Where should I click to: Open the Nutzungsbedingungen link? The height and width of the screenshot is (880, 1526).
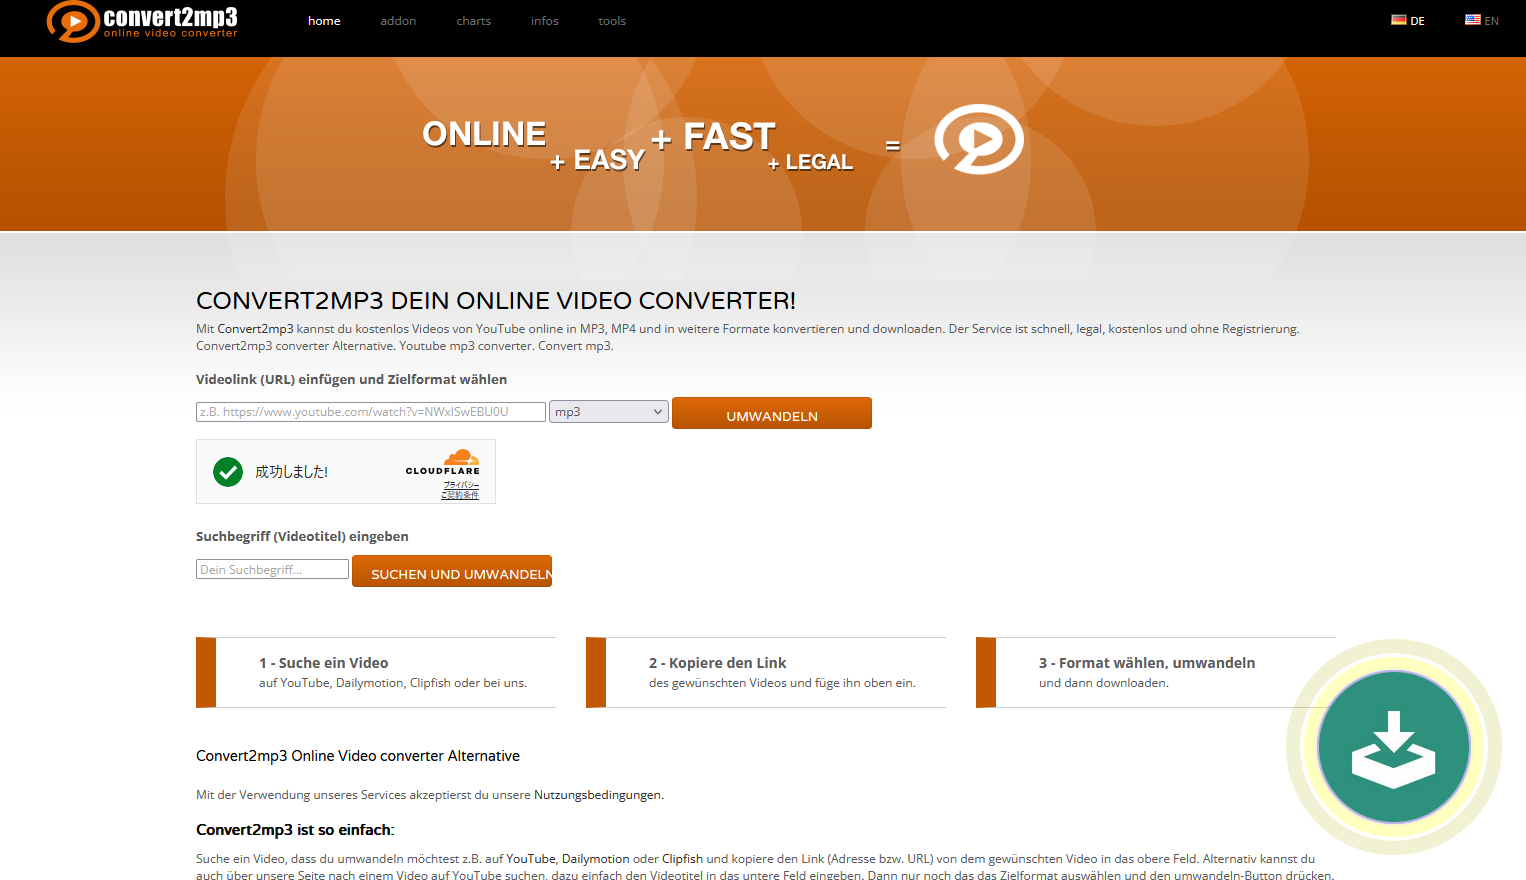597,795
